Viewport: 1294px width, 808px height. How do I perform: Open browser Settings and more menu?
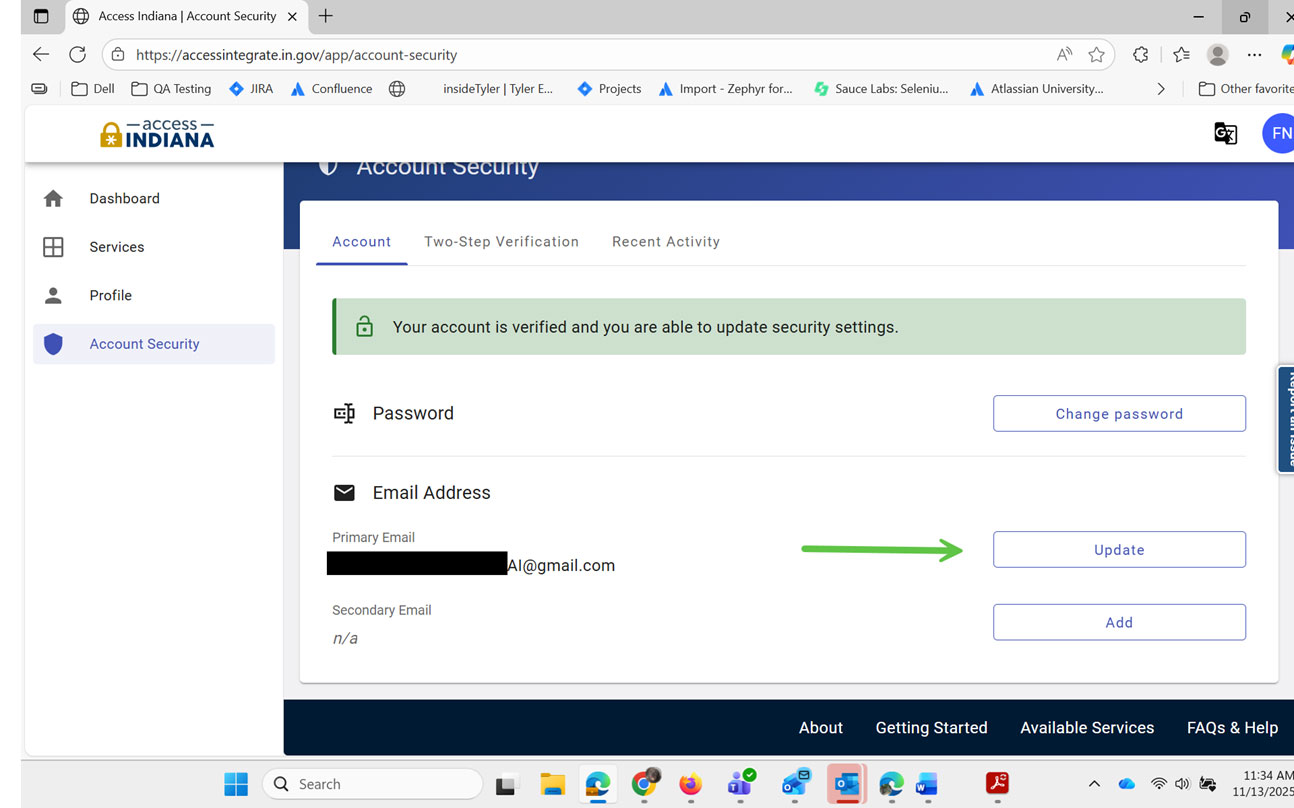(x=1254, y=55)
